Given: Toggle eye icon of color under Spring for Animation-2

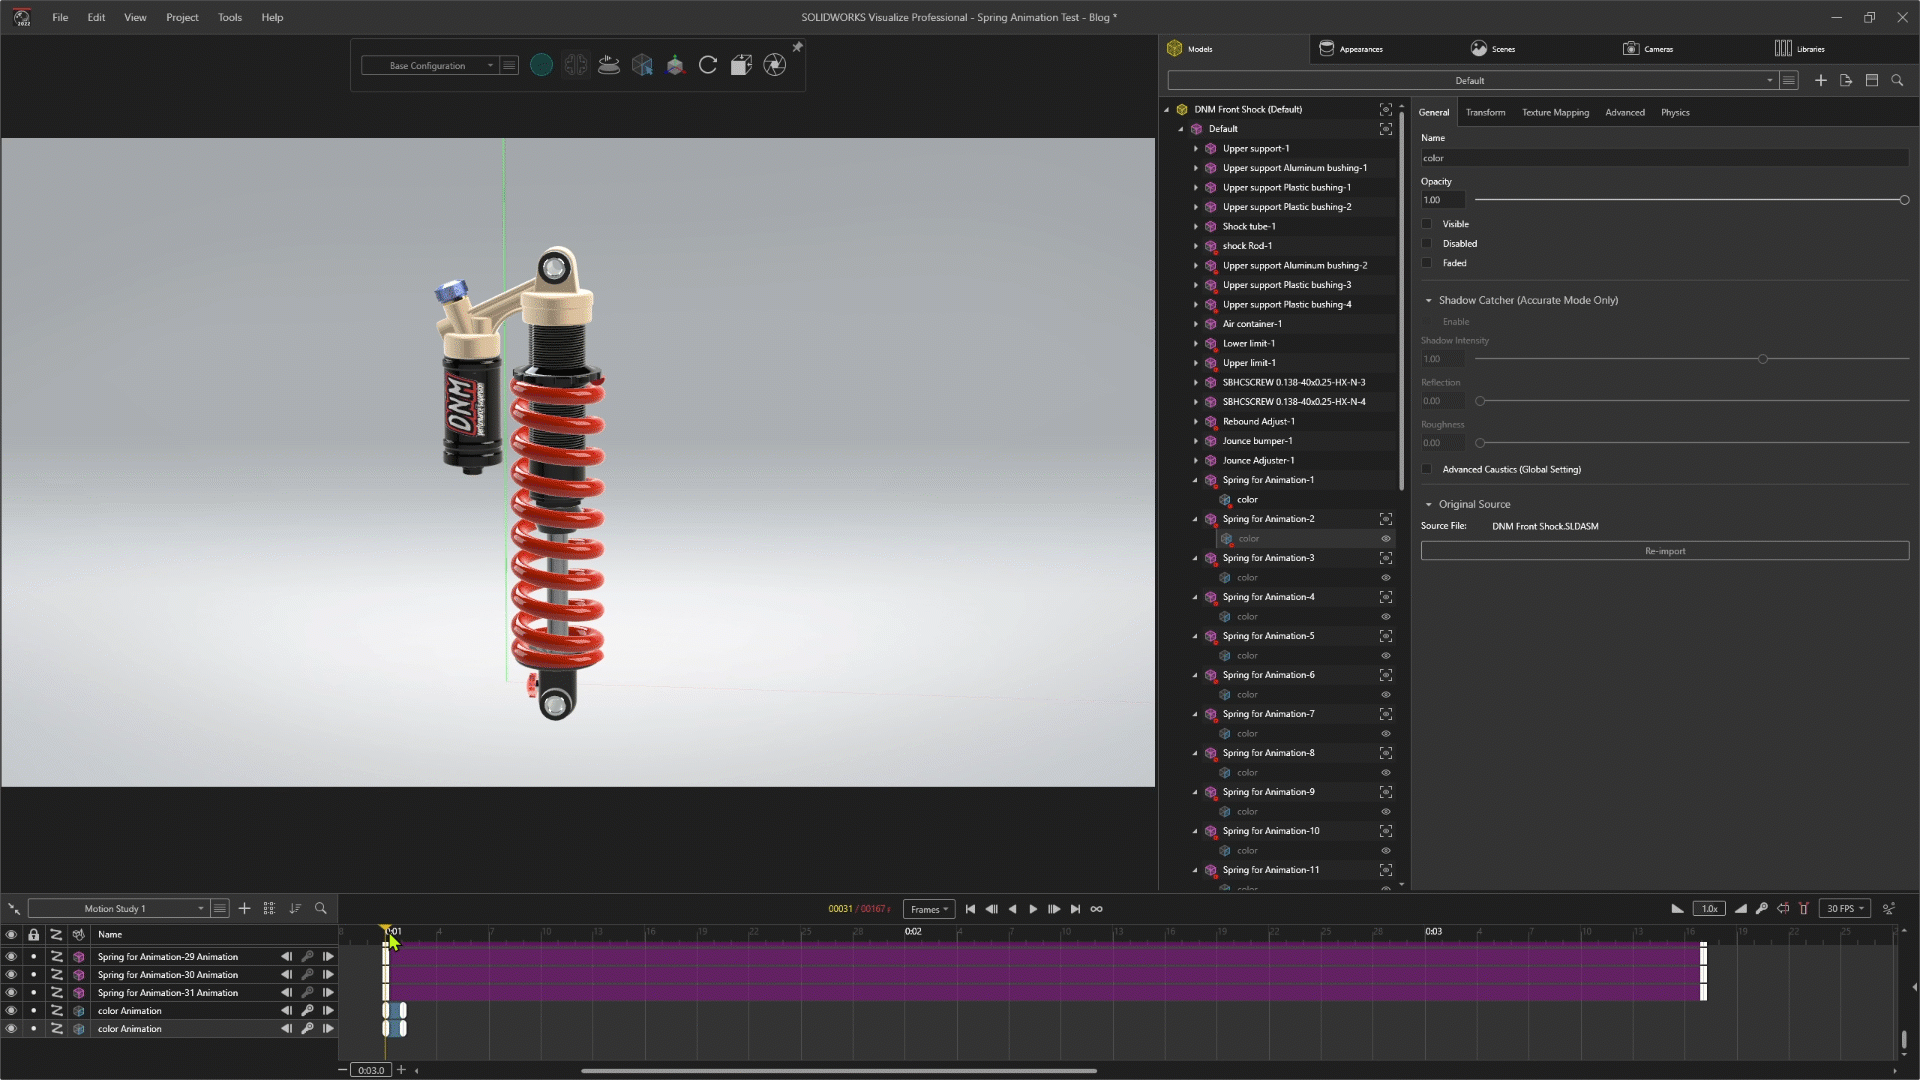Looking at the screenshot, I should click(1386, 538).
